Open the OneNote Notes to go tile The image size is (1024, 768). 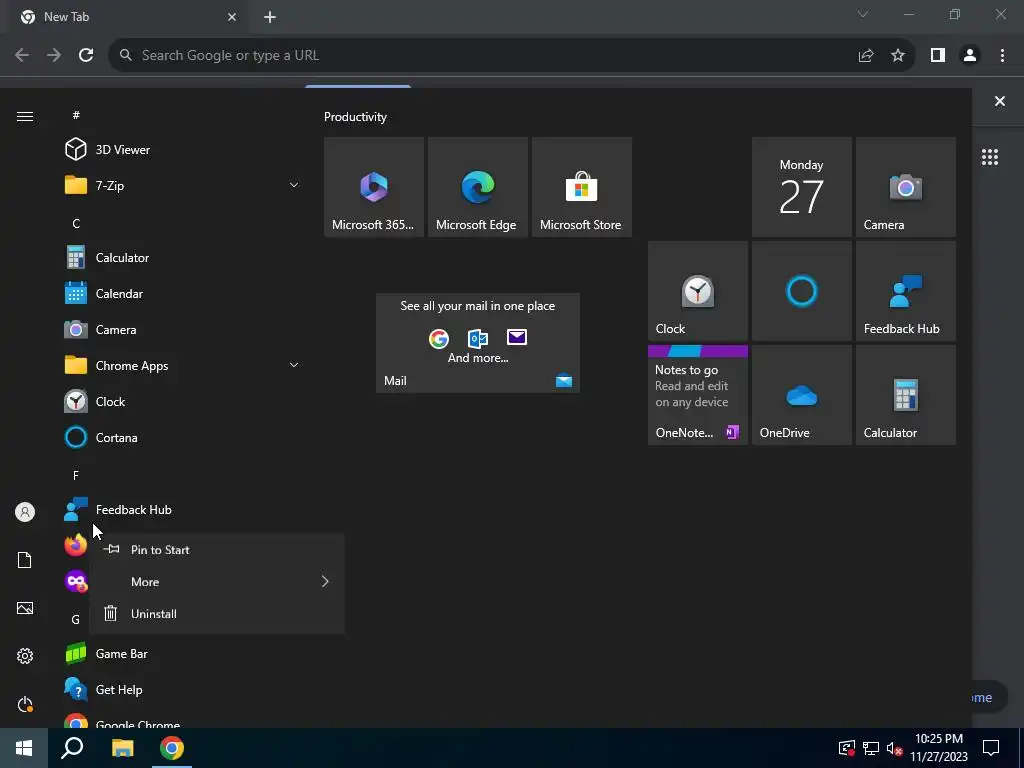click(x=697, y=394)
